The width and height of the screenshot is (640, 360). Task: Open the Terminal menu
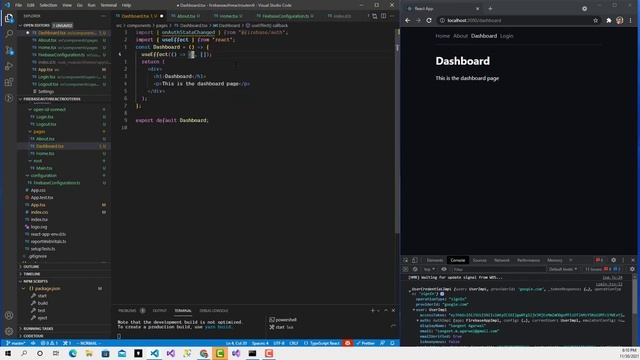click(x=109, y=5)
